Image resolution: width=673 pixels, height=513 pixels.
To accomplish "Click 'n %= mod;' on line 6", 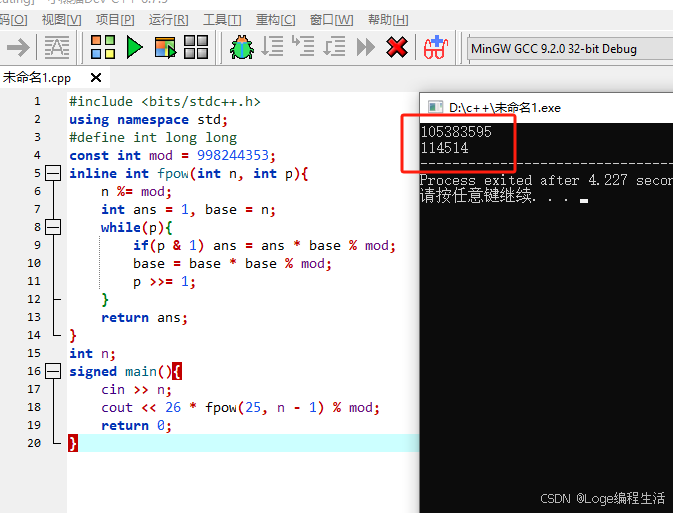I will (136, 191).
